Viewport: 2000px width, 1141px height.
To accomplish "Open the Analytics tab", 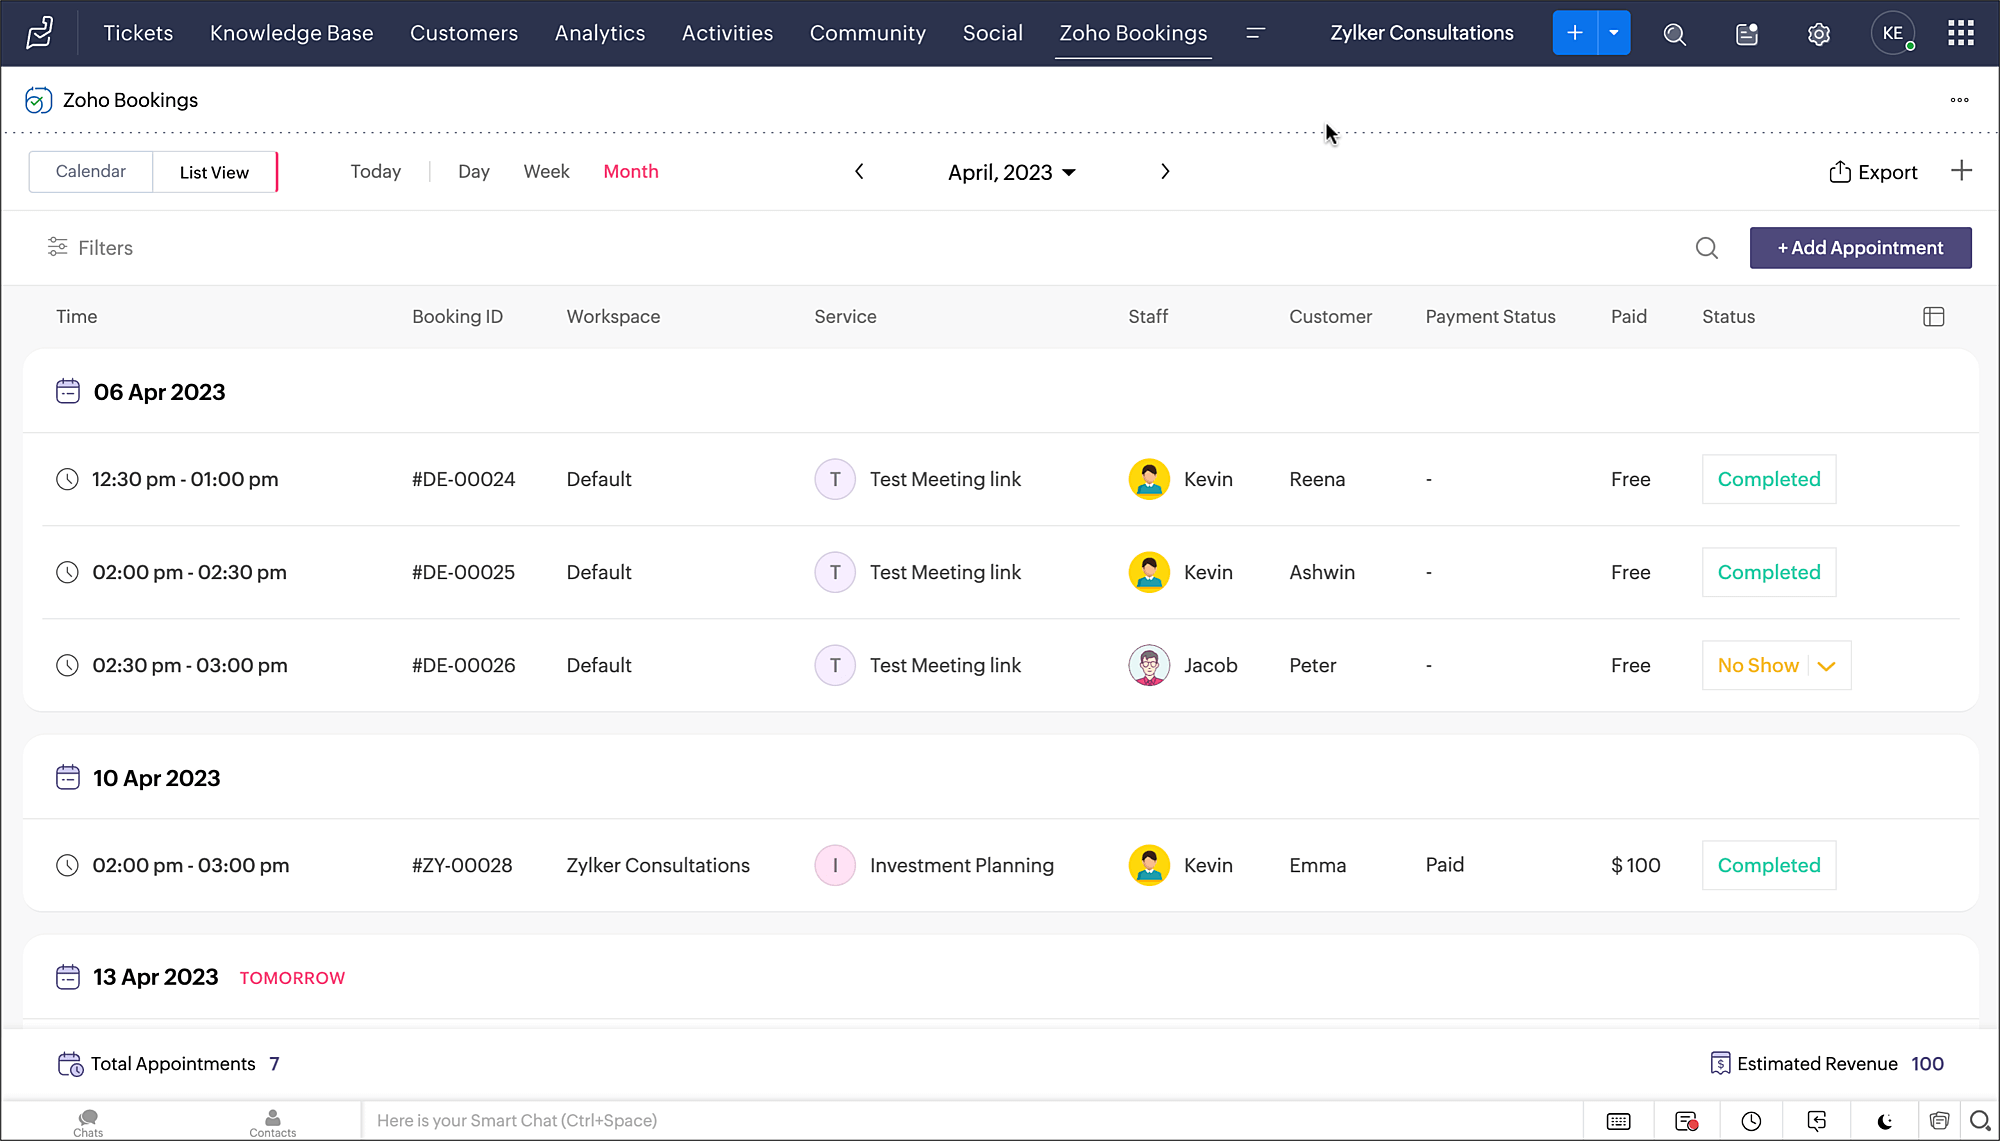I will (x=600, y=33).
